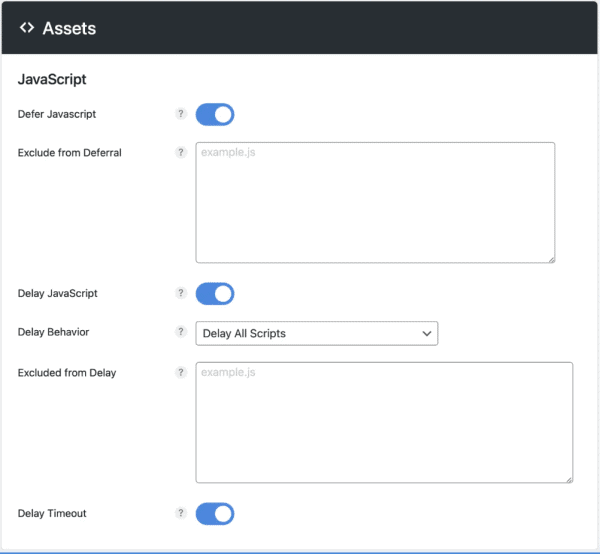The image size is (600, 554).
Task: Toggle the Delay Timeout switch
Action: coord(215,513)
